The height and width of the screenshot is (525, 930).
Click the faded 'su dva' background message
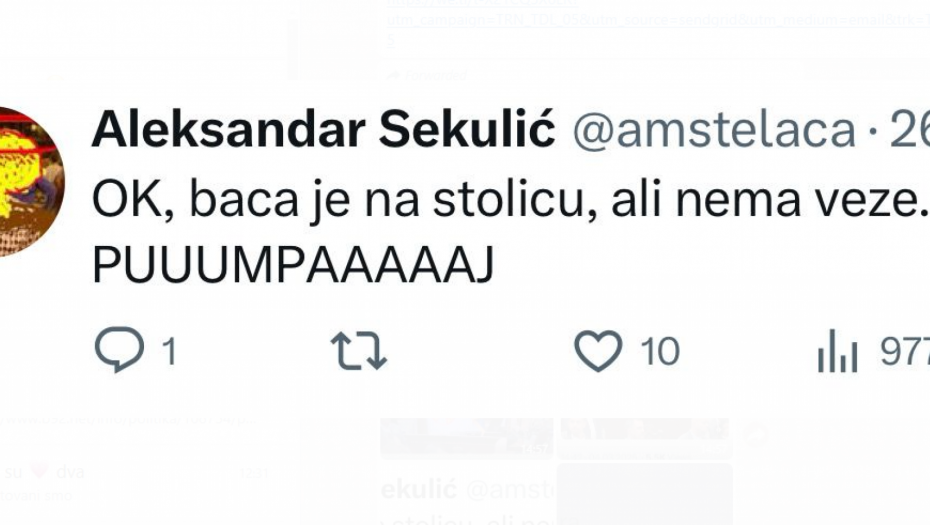pos(45,472)
